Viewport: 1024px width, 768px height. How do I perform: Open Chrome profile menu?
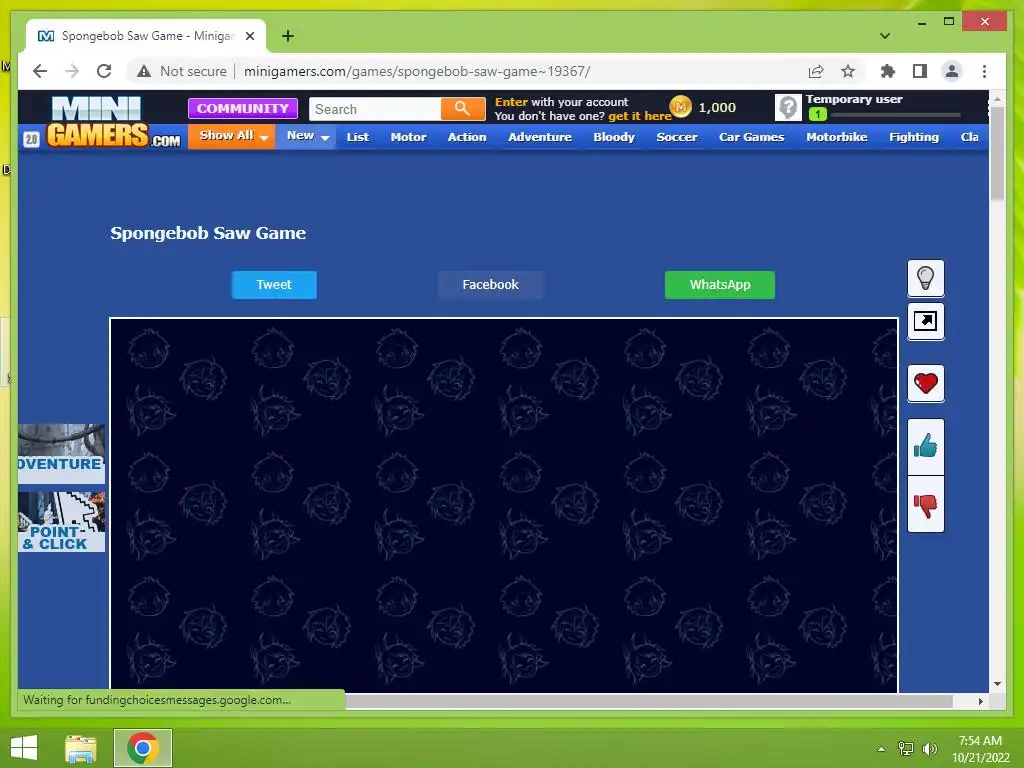(952, 71)
